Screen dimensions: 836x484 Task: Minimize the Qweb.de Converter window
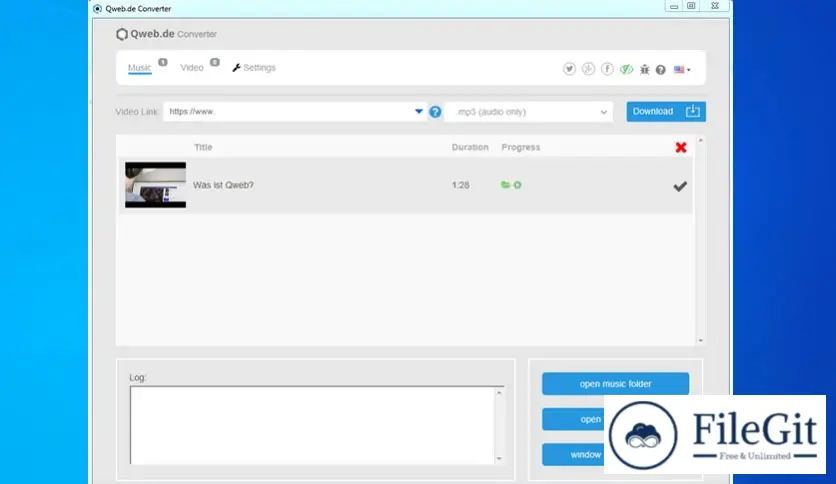(x=674, y=6)
